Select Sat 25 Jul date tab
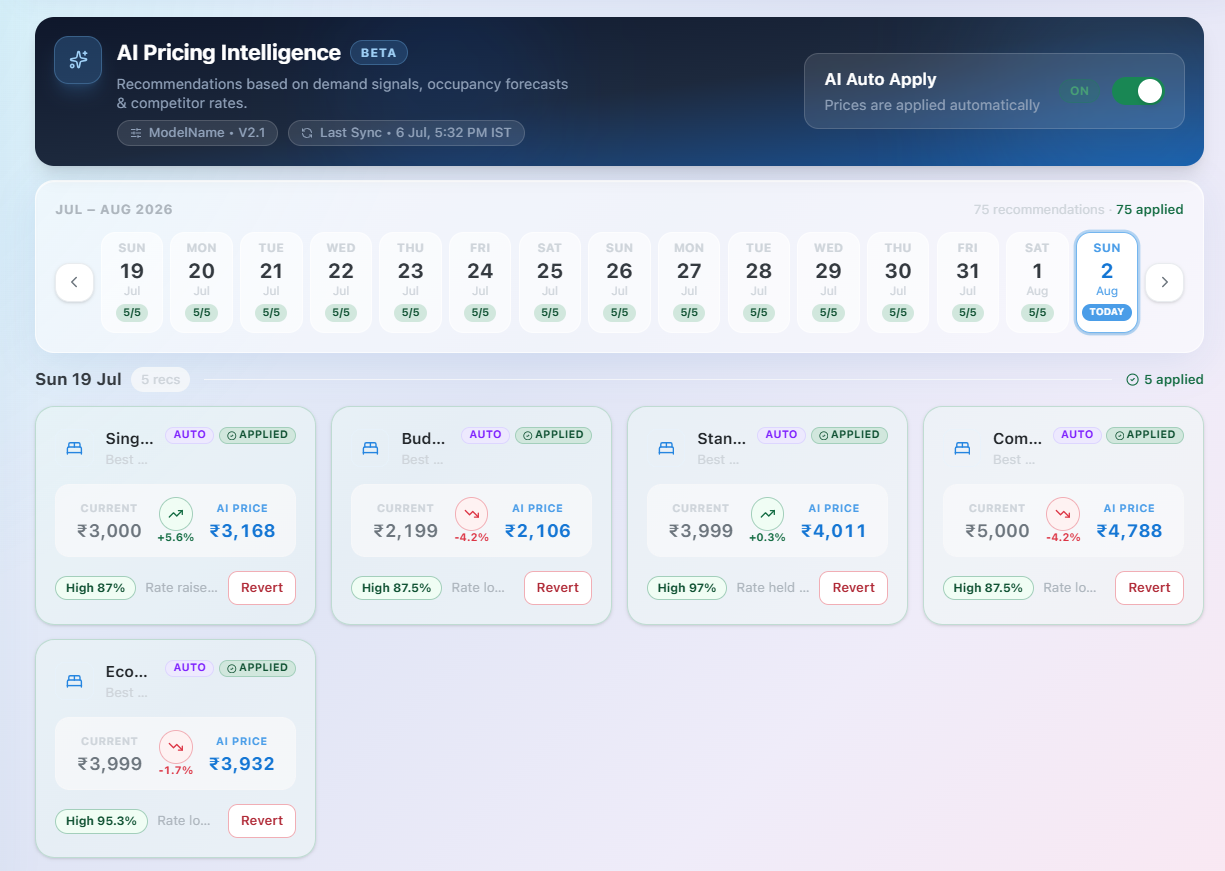The width and height of the screenshot is (1225, 871). [550, 283]
